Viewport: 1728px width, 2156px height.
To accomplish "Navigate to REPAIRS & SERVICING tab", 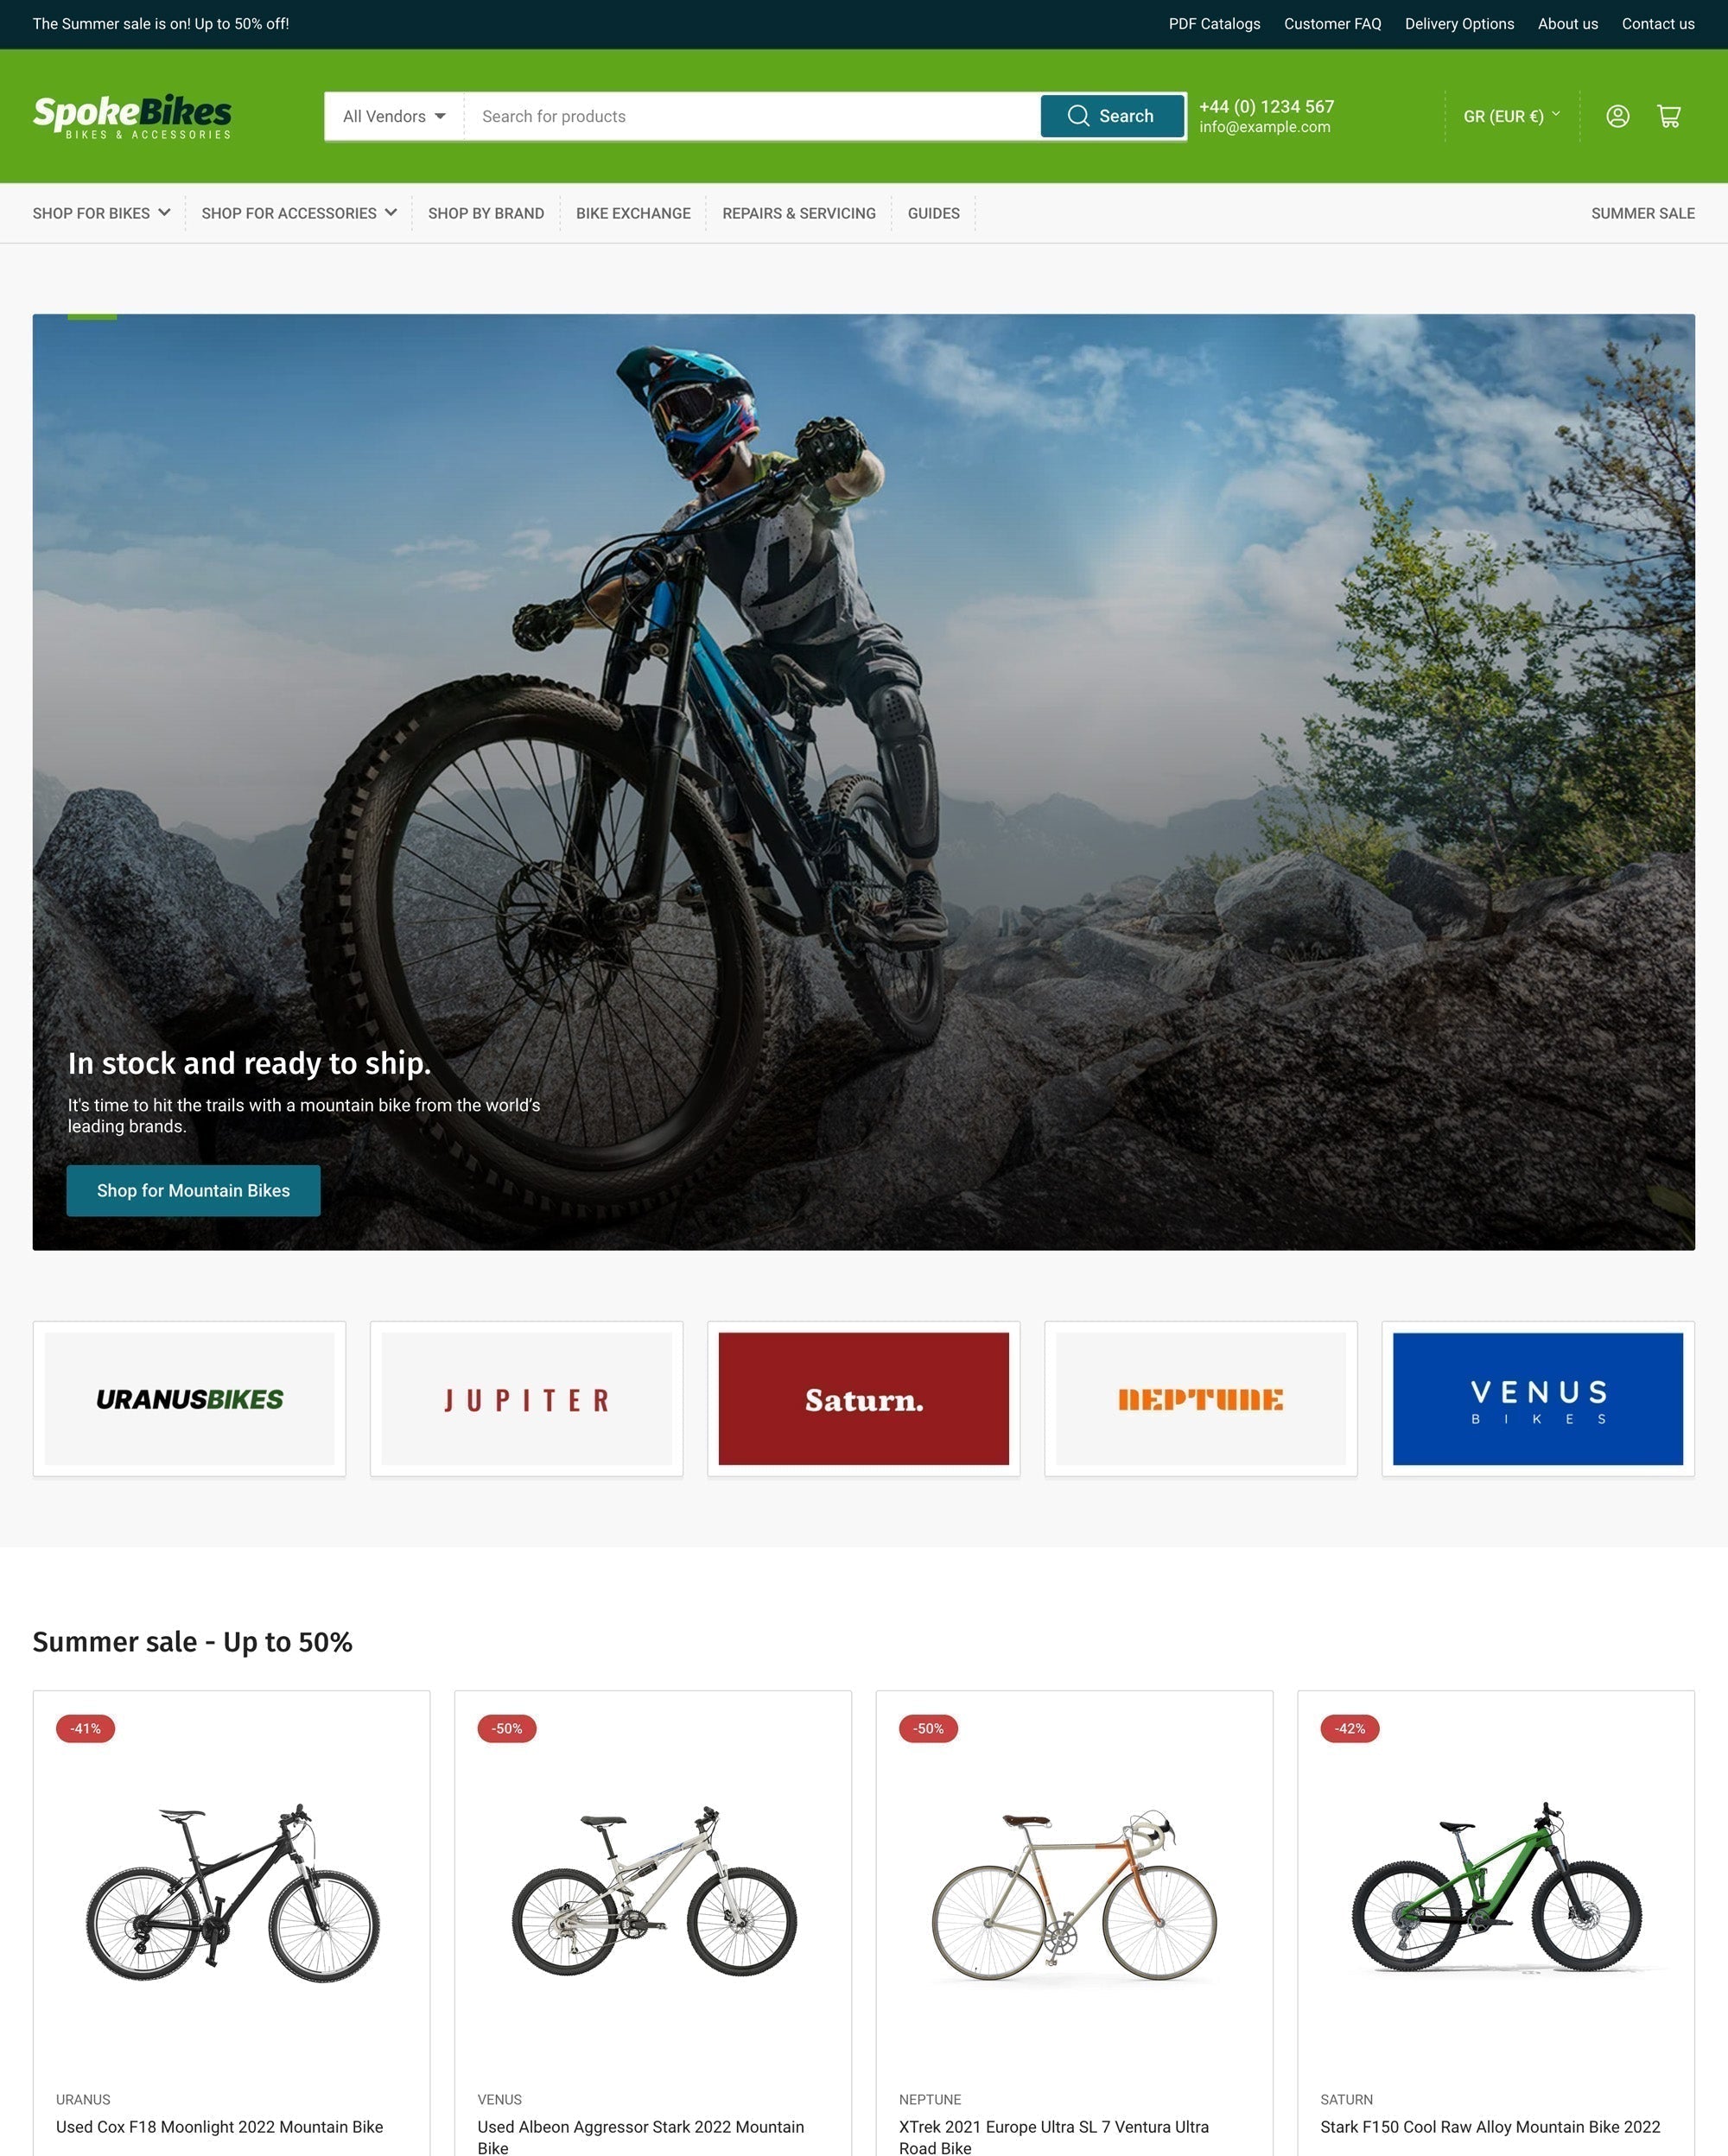I will point(798,212).
